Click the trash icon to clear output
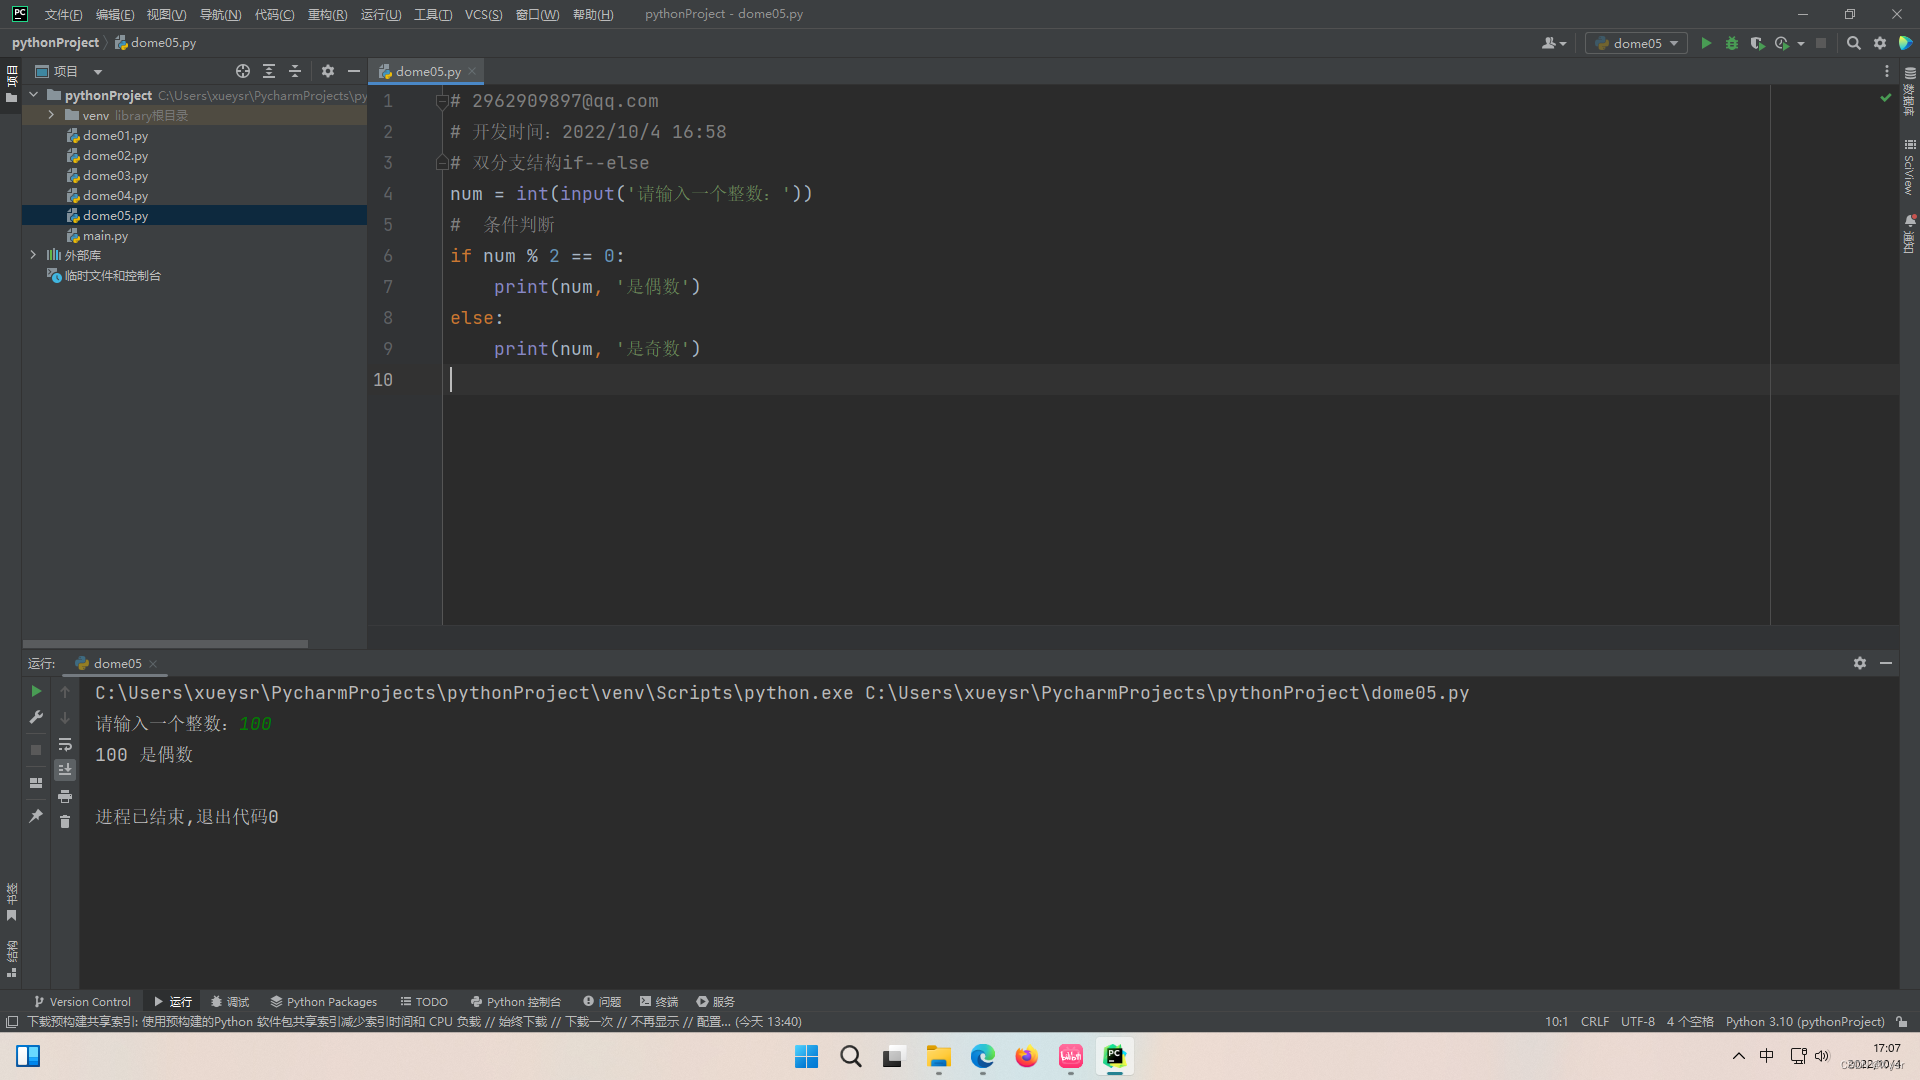This screenshot has height=1080, width=1920. (65, 822)
